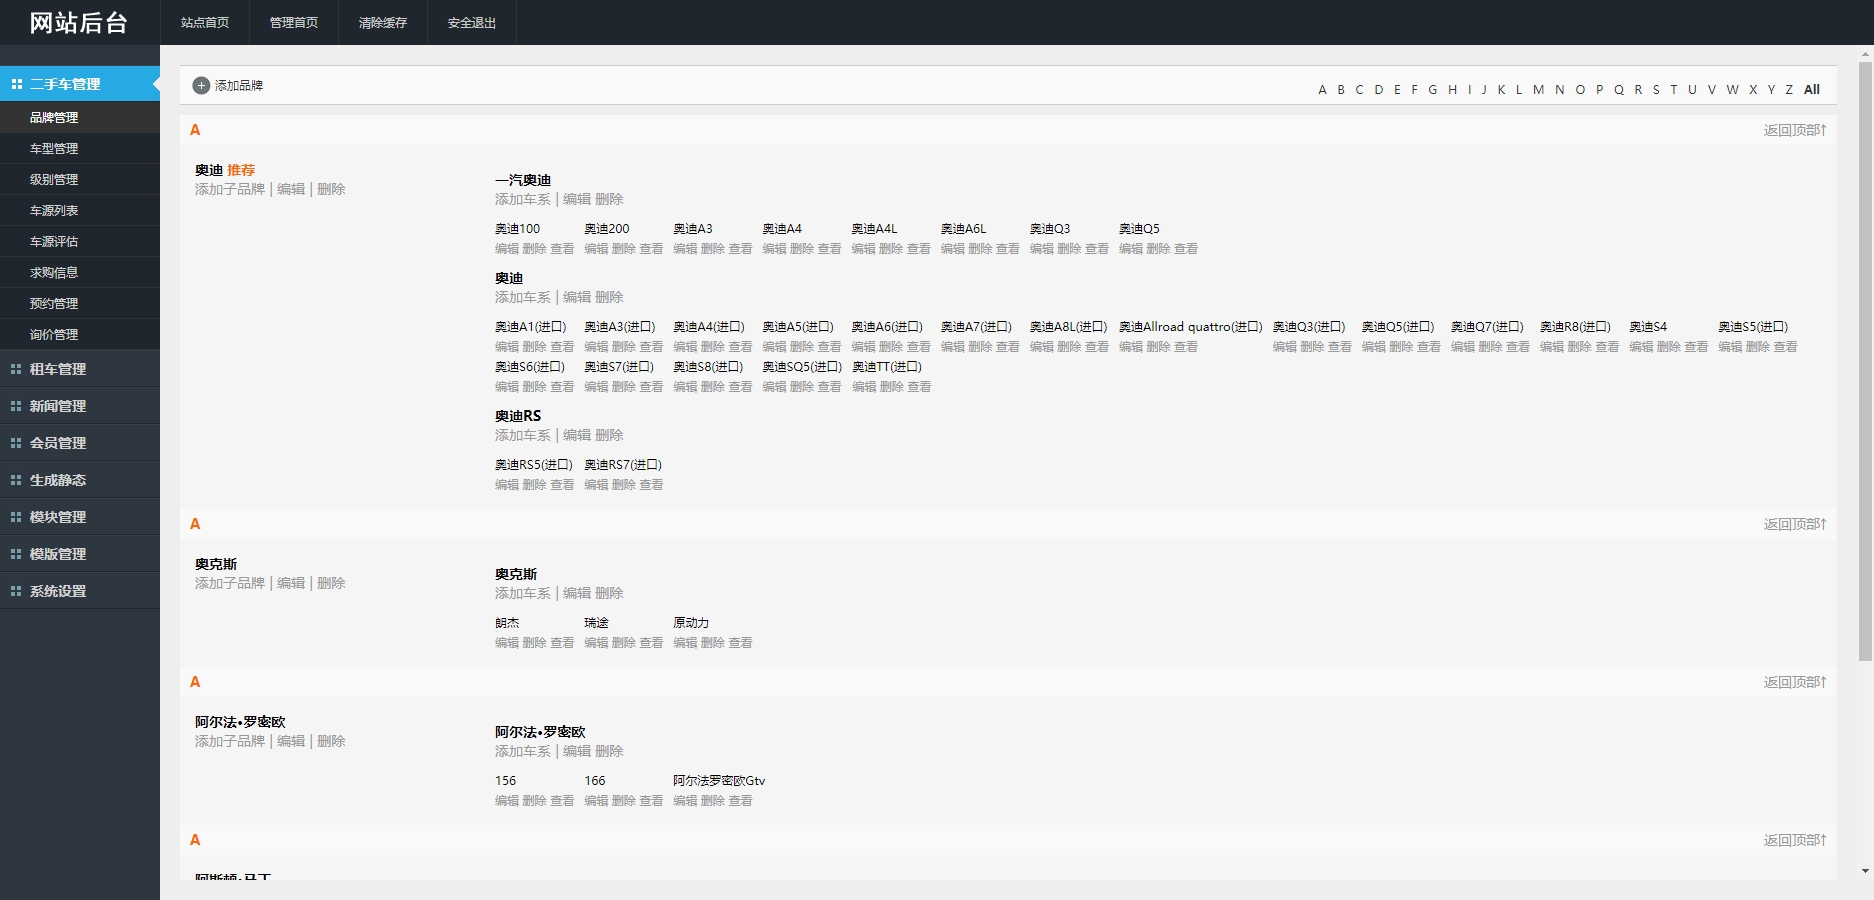Expand the 生成静态 sidebar section
This screenshot has height=900, width=1874.
pyautogui.click(x=80, y=480)
